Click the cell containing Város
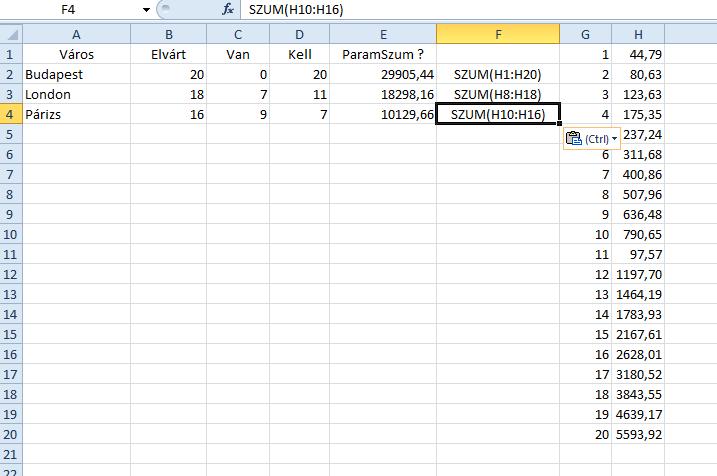The height and width of the screenshot is (476, 717). 76,54
